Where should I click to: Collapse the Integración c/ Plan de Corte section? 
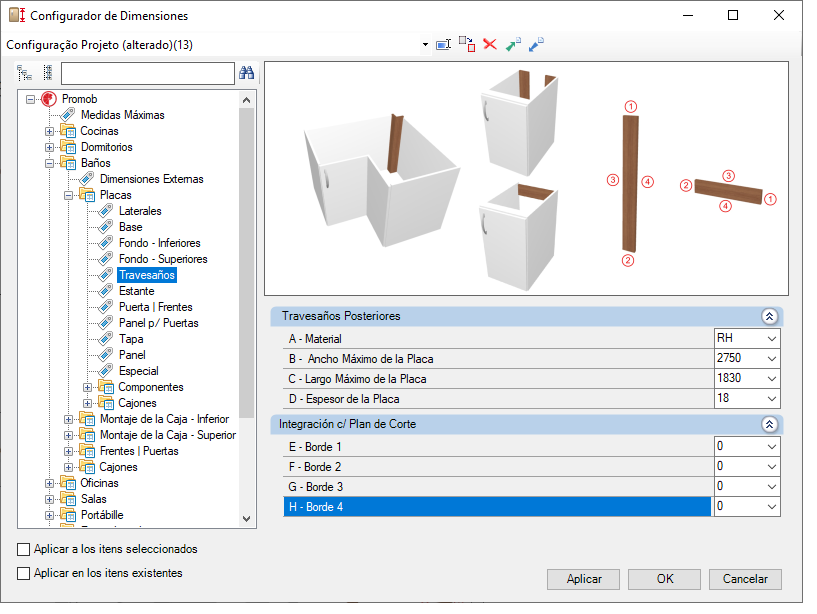[770, 424]
